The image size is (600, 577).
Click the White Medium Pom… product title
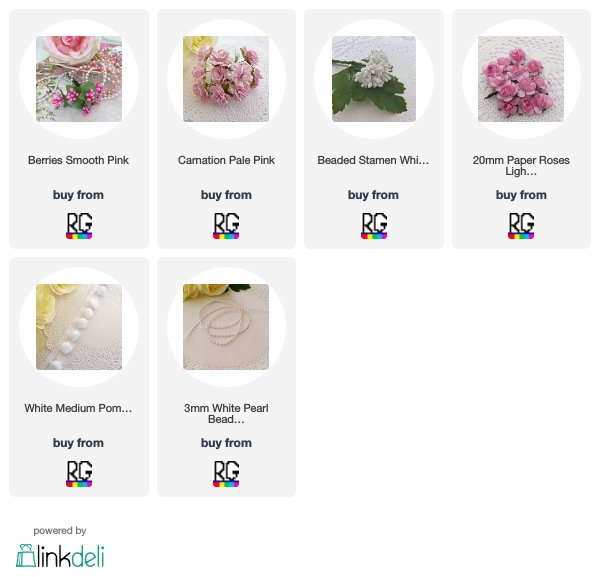78,408
